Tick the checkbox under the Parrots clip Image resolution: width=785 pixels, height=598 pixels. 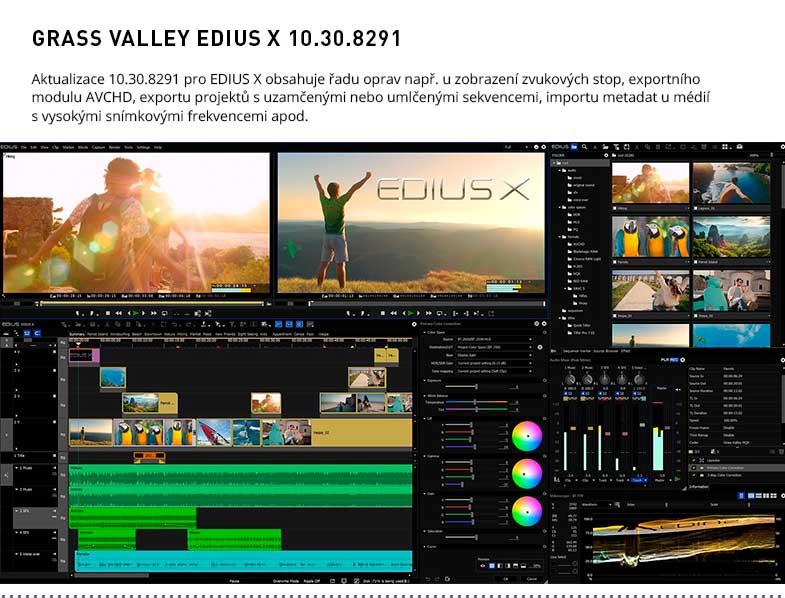pyautogui.click(x=615, y=262)
